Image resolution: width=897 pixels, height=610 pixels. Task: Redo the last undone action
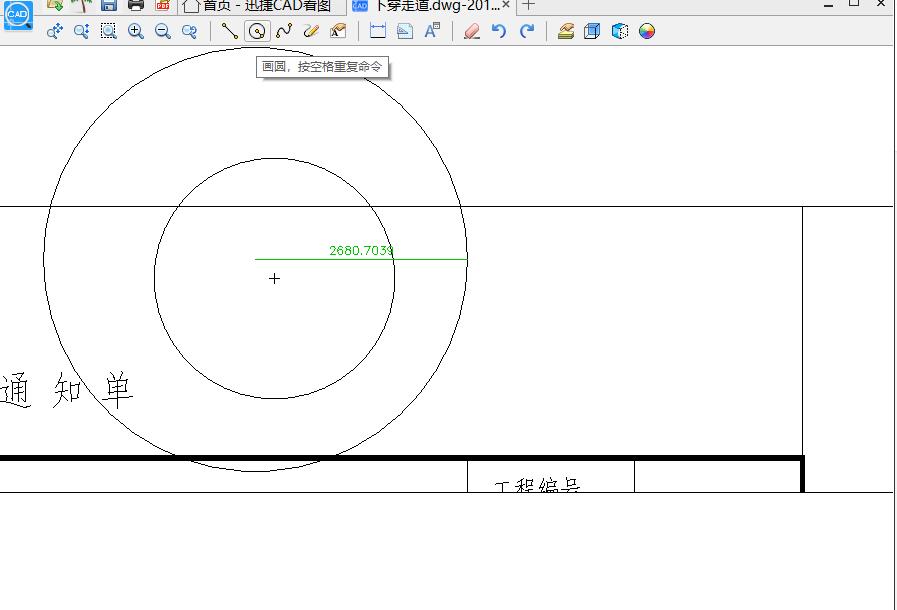(526, 31)
